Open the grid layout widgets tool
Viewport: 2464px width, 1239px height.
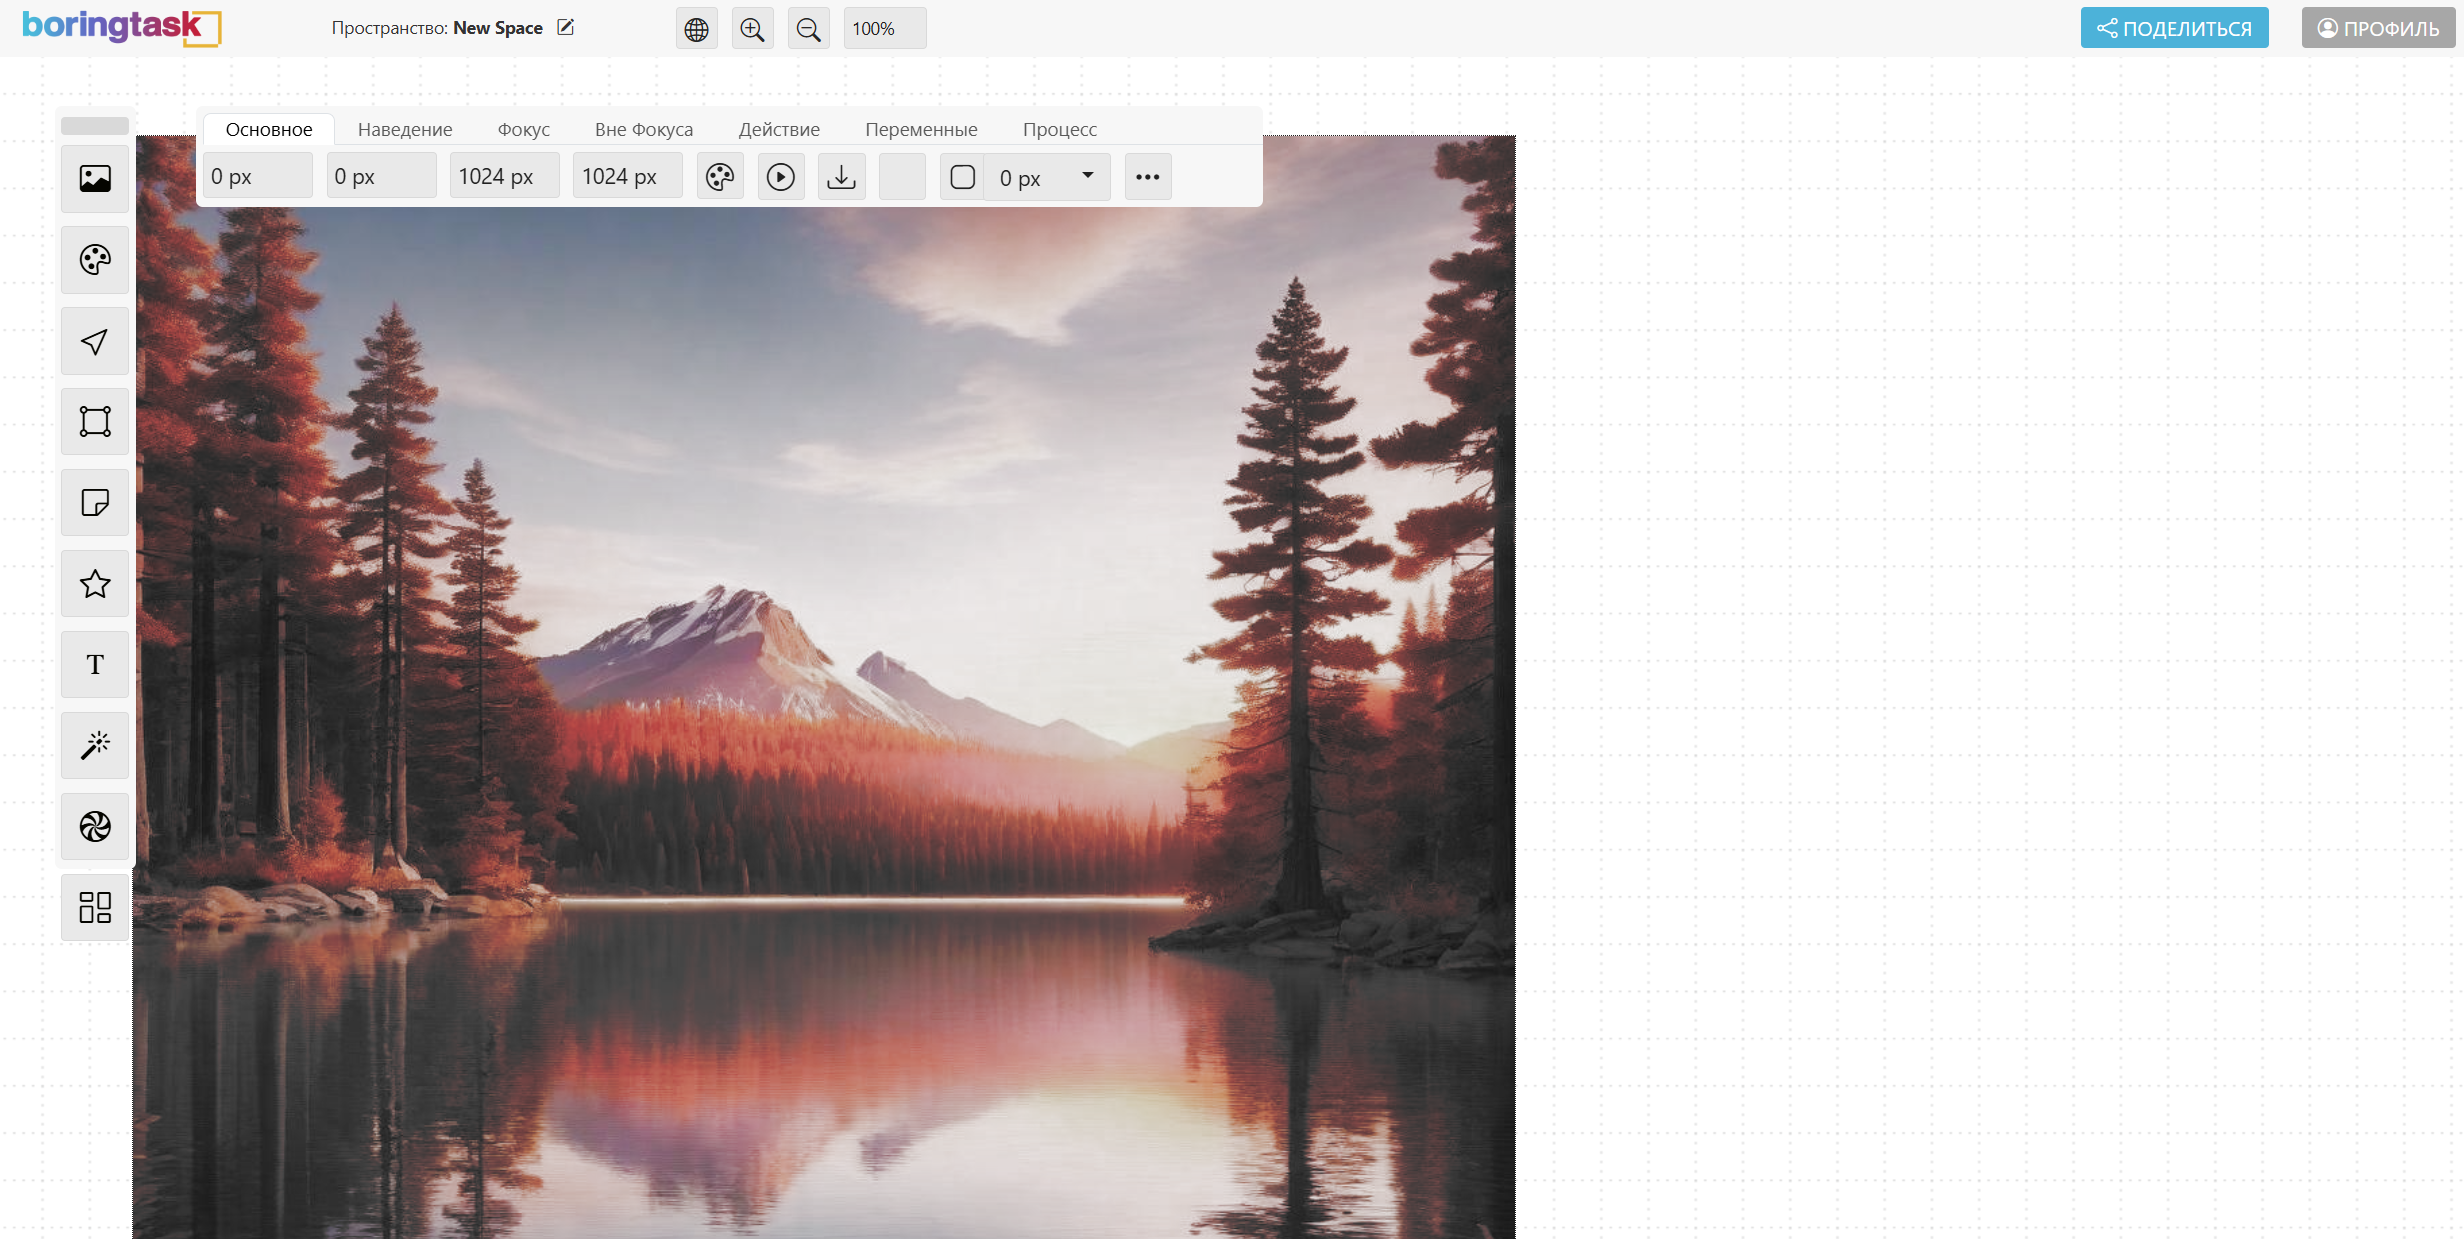click(95, 908)
